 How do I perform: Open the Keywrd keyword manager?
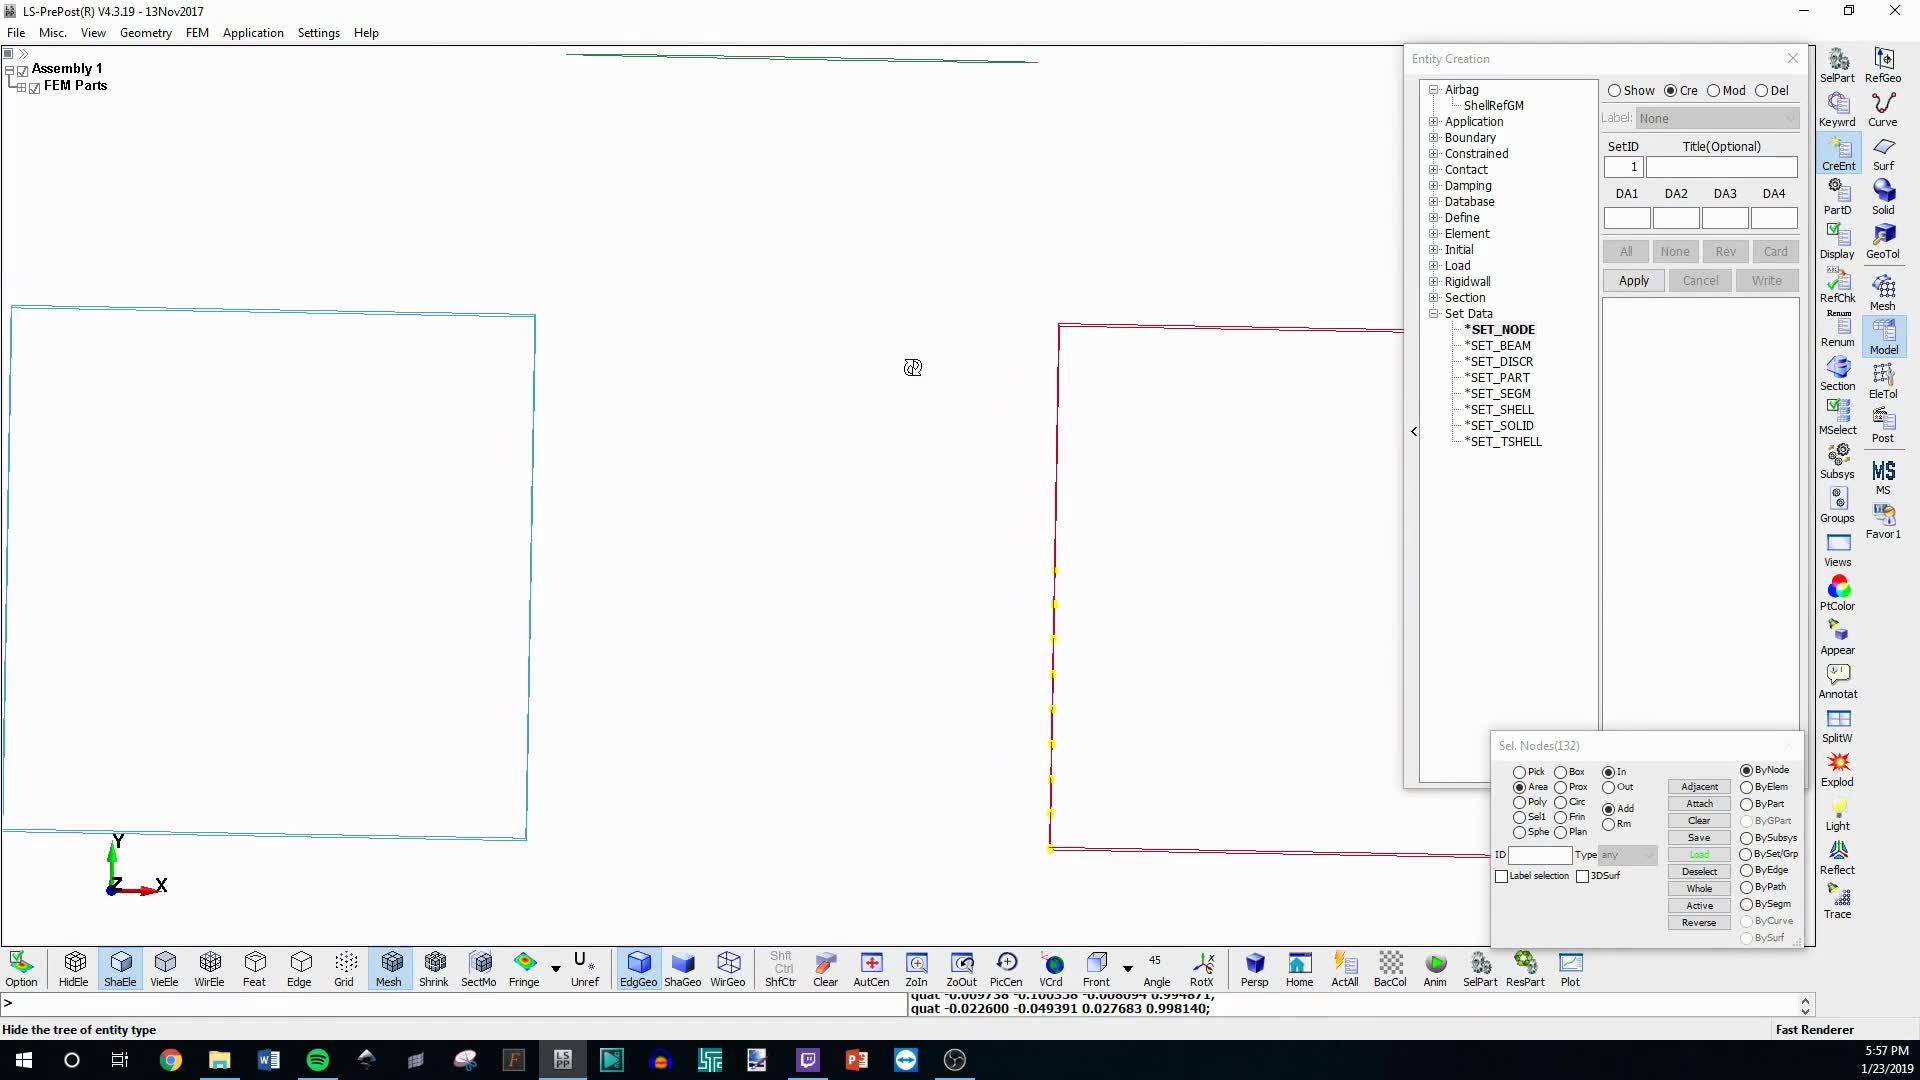point(1838,107)
